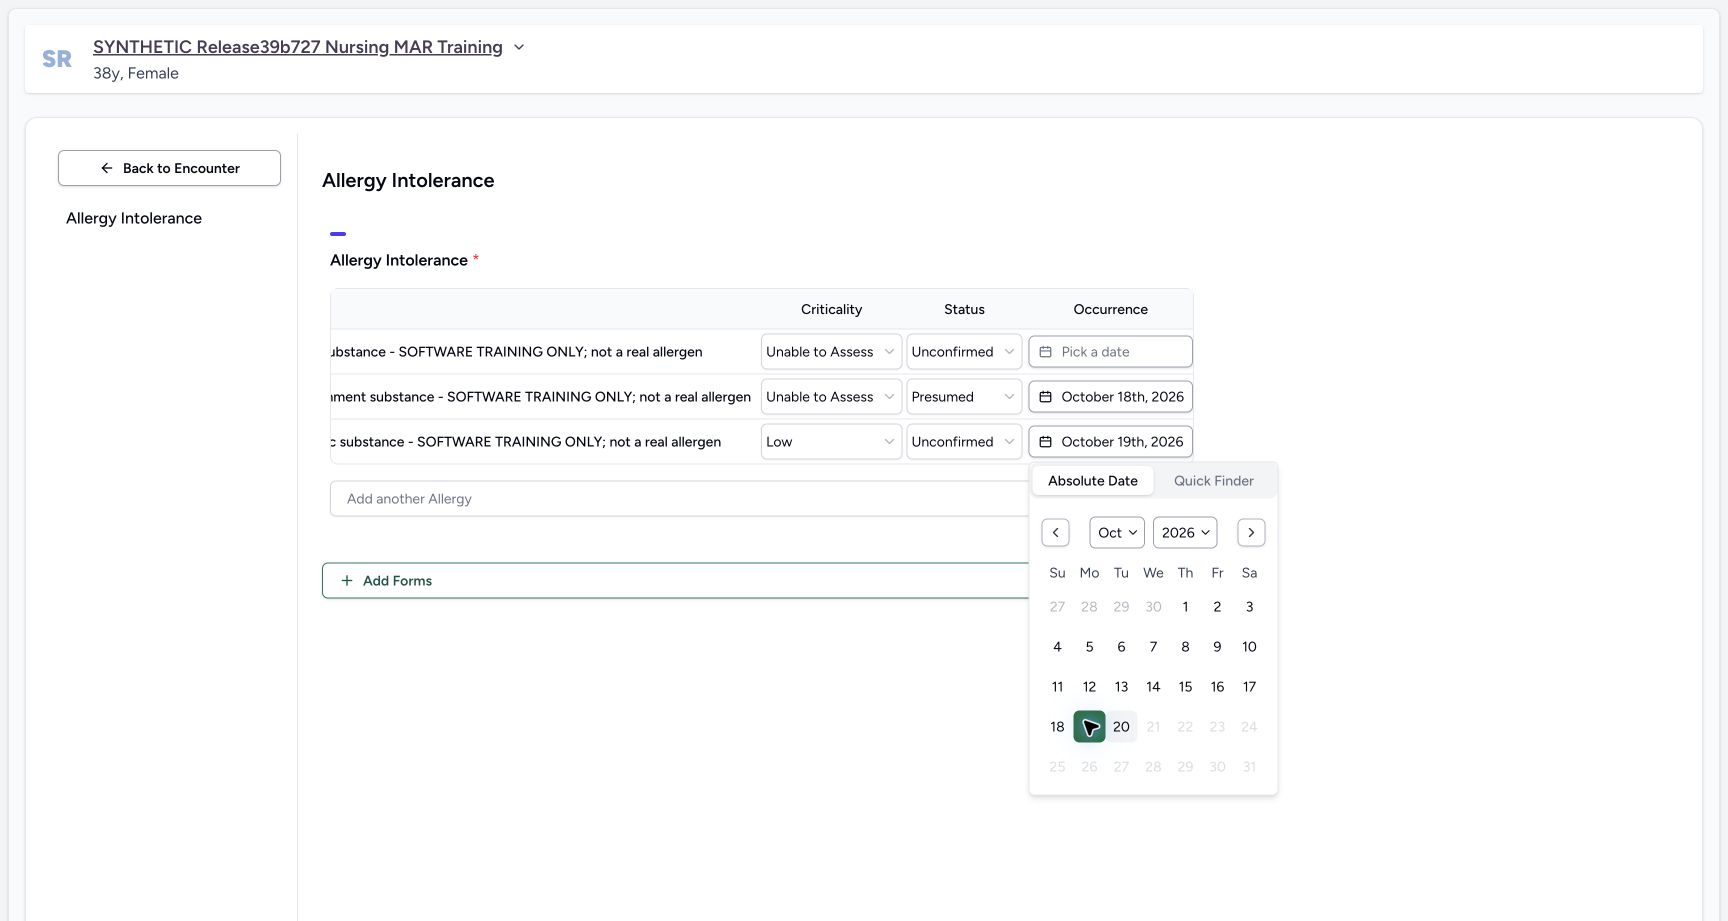Viewport: 1728px width, 921px height.
Task: Select October 12 in the calendar
Action: tap(1089, 687)
